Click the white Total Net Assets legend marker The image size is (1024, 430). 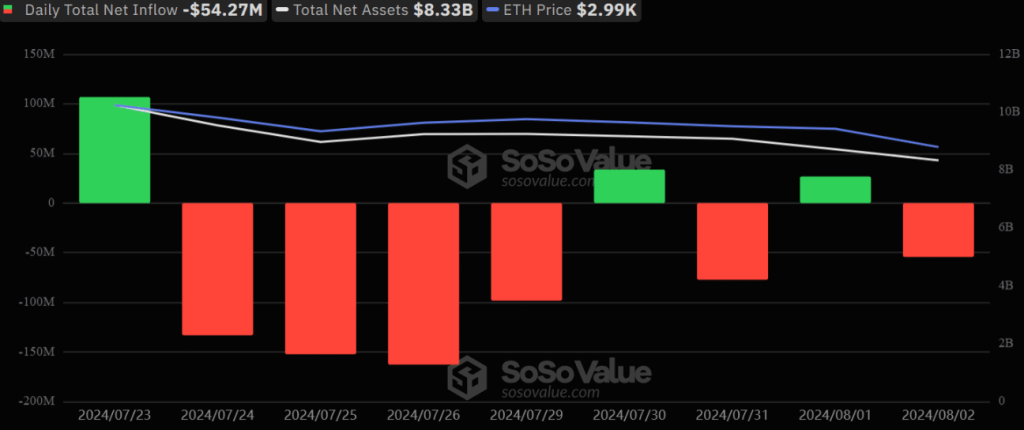pos(282,10)
